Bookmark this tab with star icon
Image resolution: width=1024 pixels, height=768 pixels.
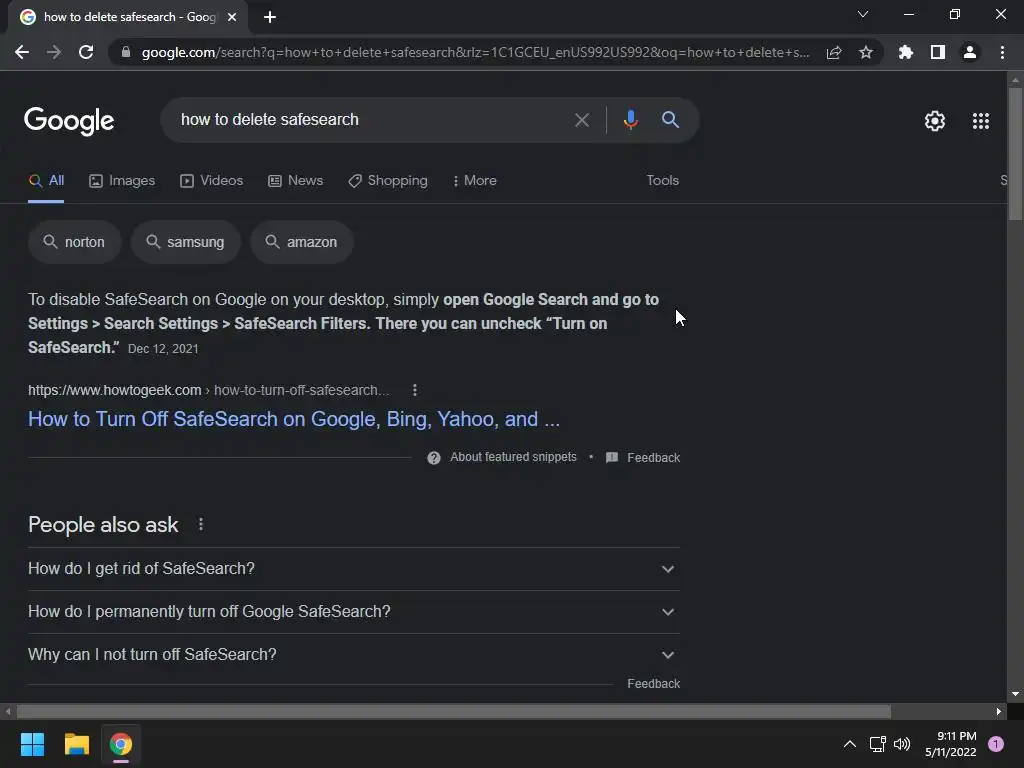(866, 52)
